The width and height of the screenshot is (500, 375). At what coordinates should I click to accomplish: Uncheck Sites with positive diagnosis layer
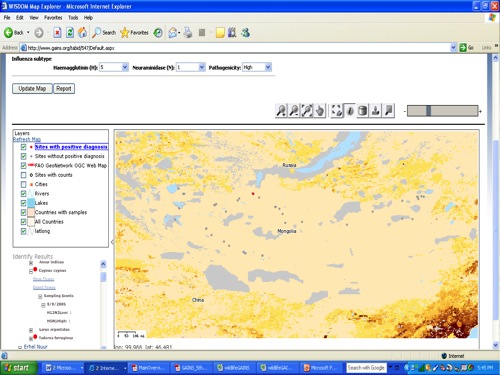click(x=23, y=147)
